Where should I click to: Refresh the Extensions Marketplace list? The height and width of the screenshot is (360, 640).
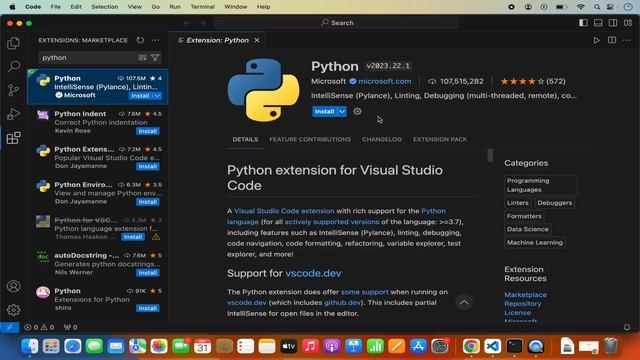pyautogui.click(x=140, y=40)
